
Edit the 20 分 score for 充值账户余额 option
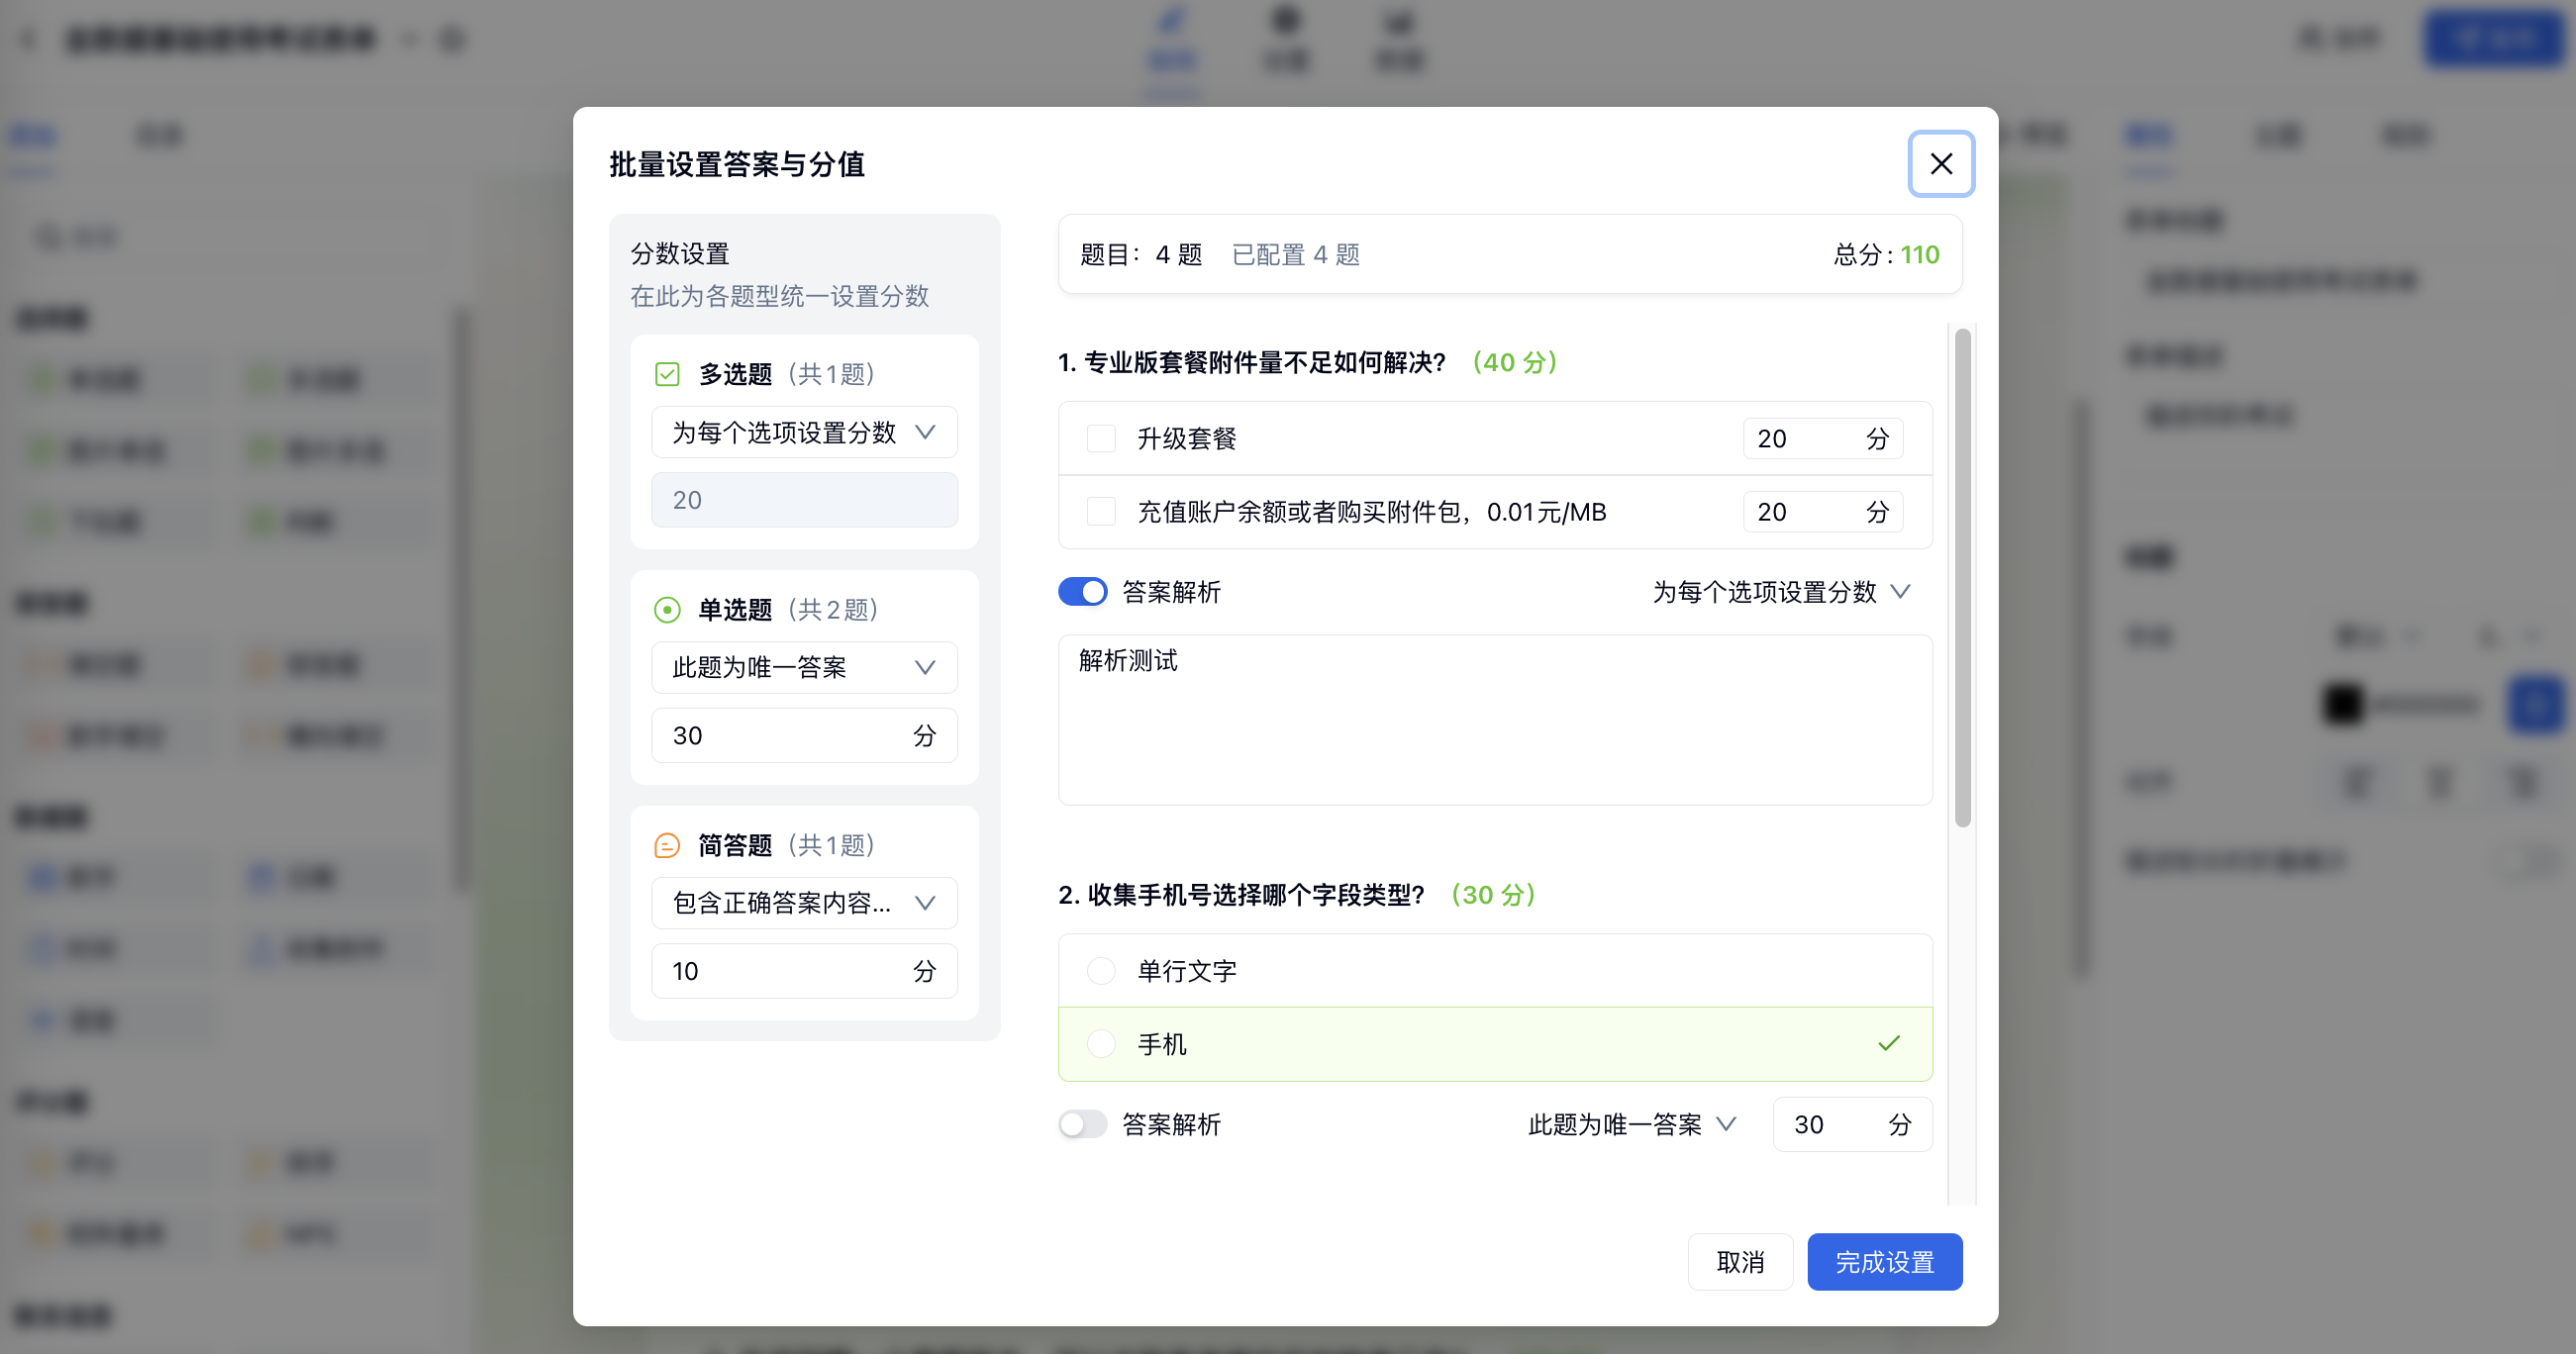tap(1822, 512)
